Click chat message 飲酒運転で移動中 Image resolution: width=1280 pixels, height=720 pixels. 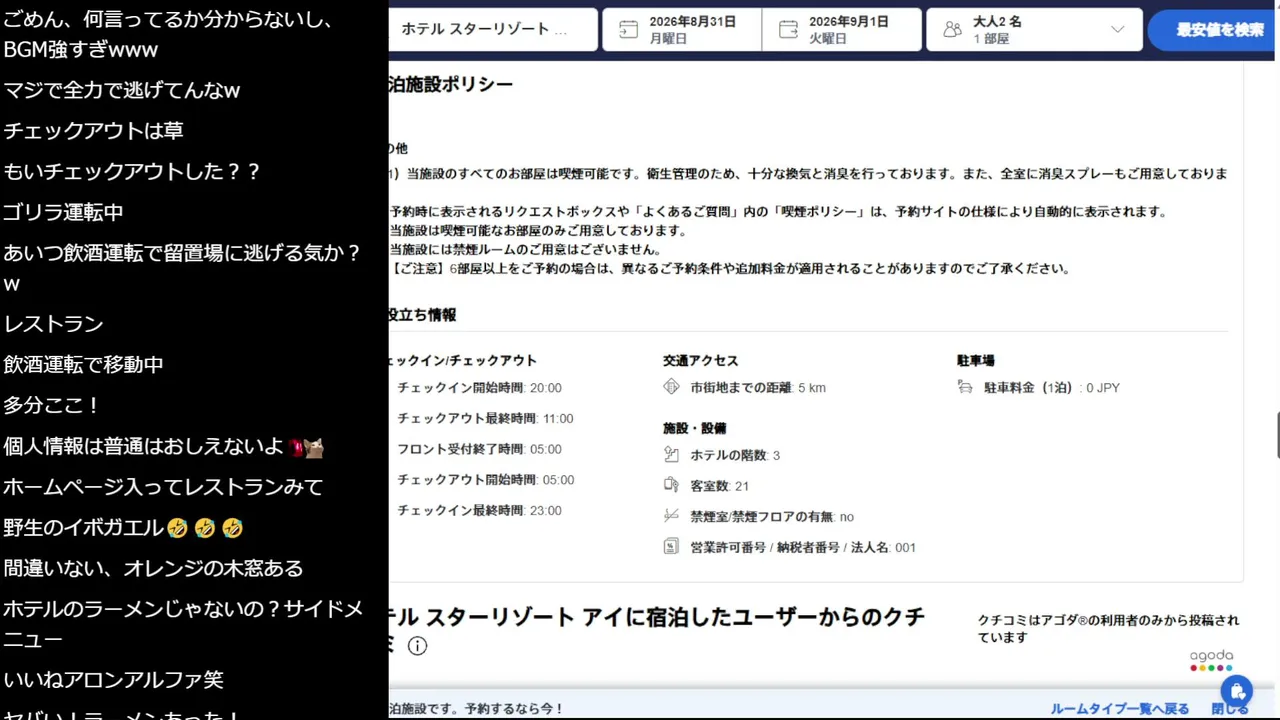click(83, 364)
